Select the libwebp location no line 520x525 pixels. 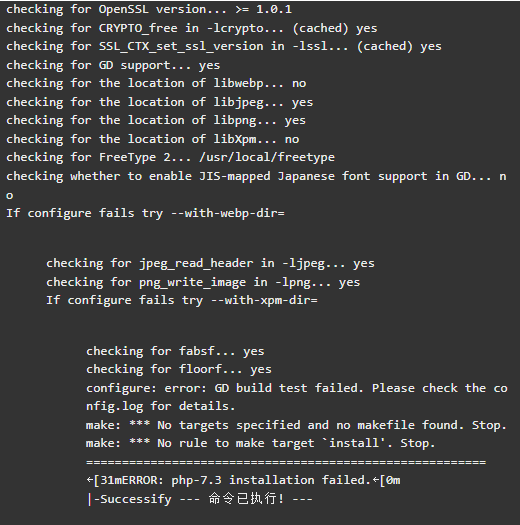[156, 84]
